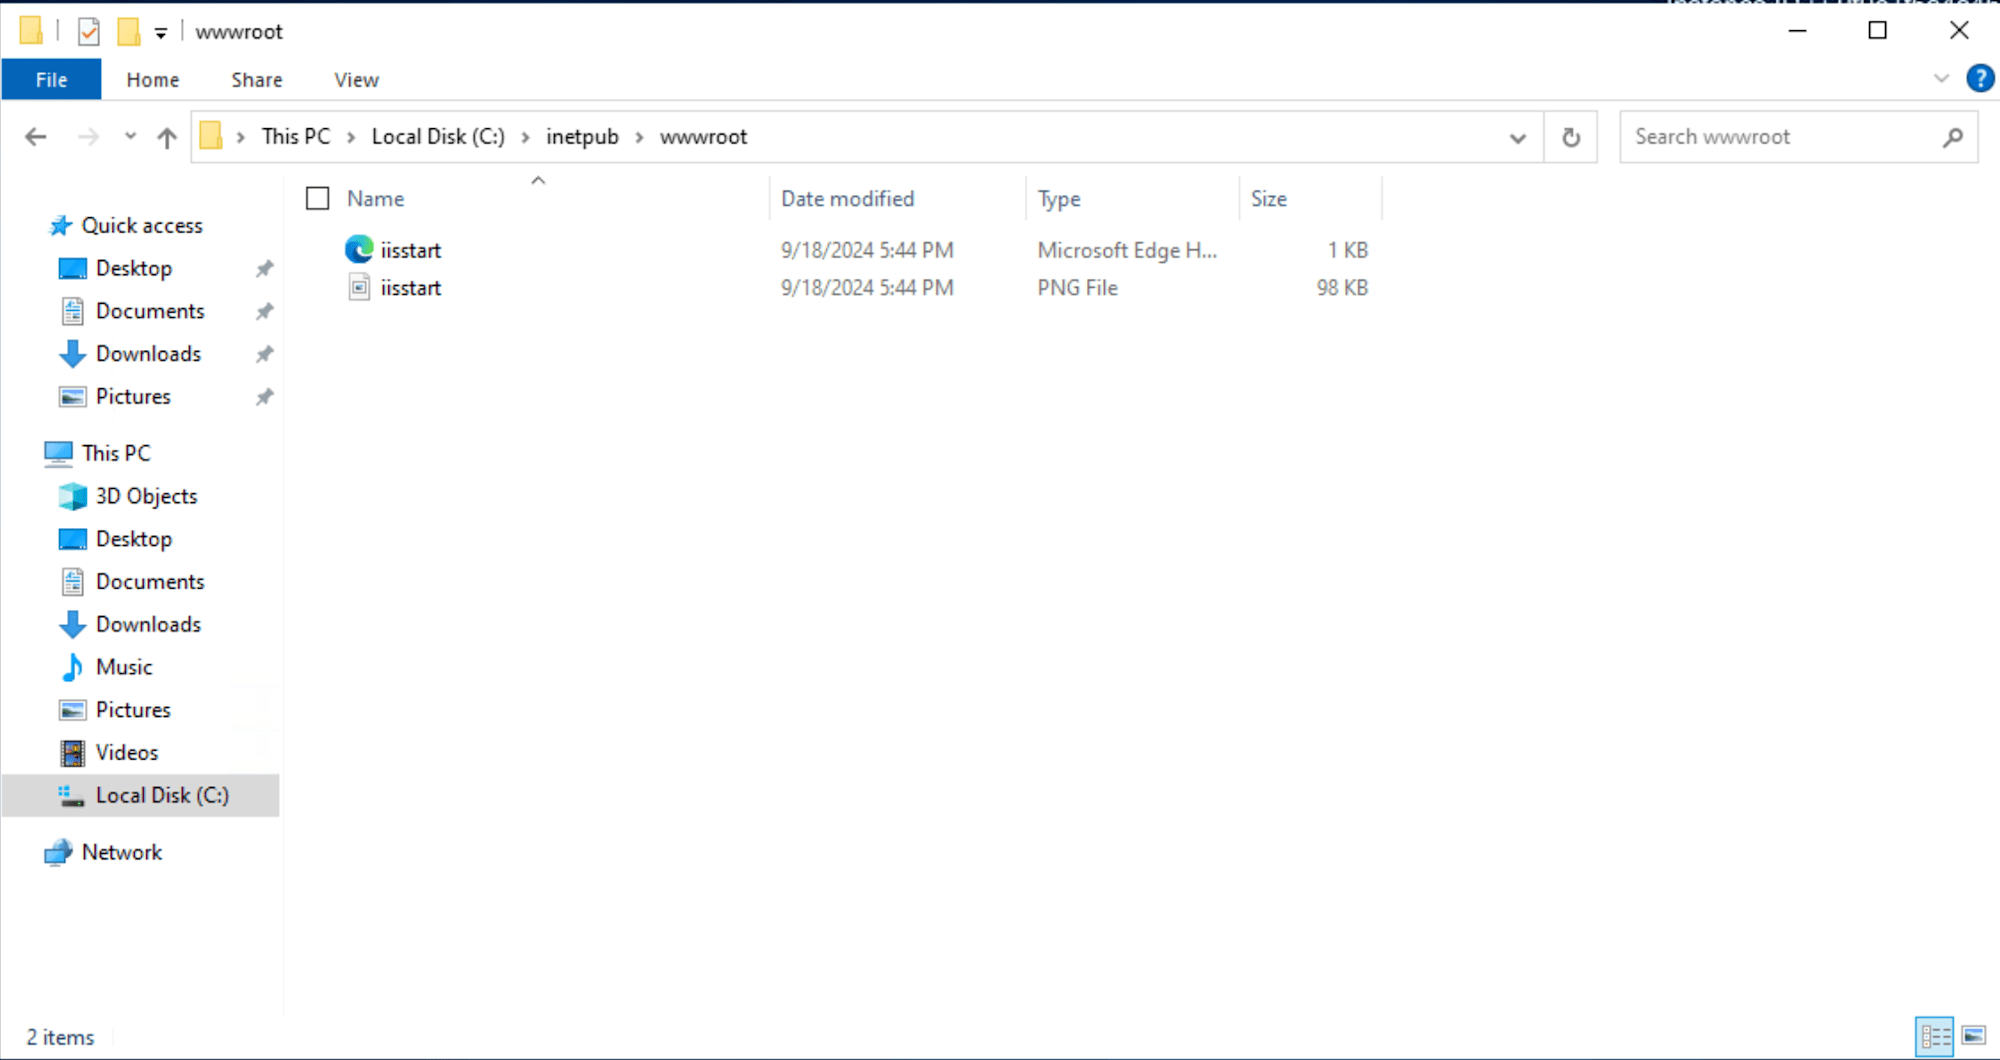Click the folder icon at title bar left
2000x1060 pixels.
[31, 31]
